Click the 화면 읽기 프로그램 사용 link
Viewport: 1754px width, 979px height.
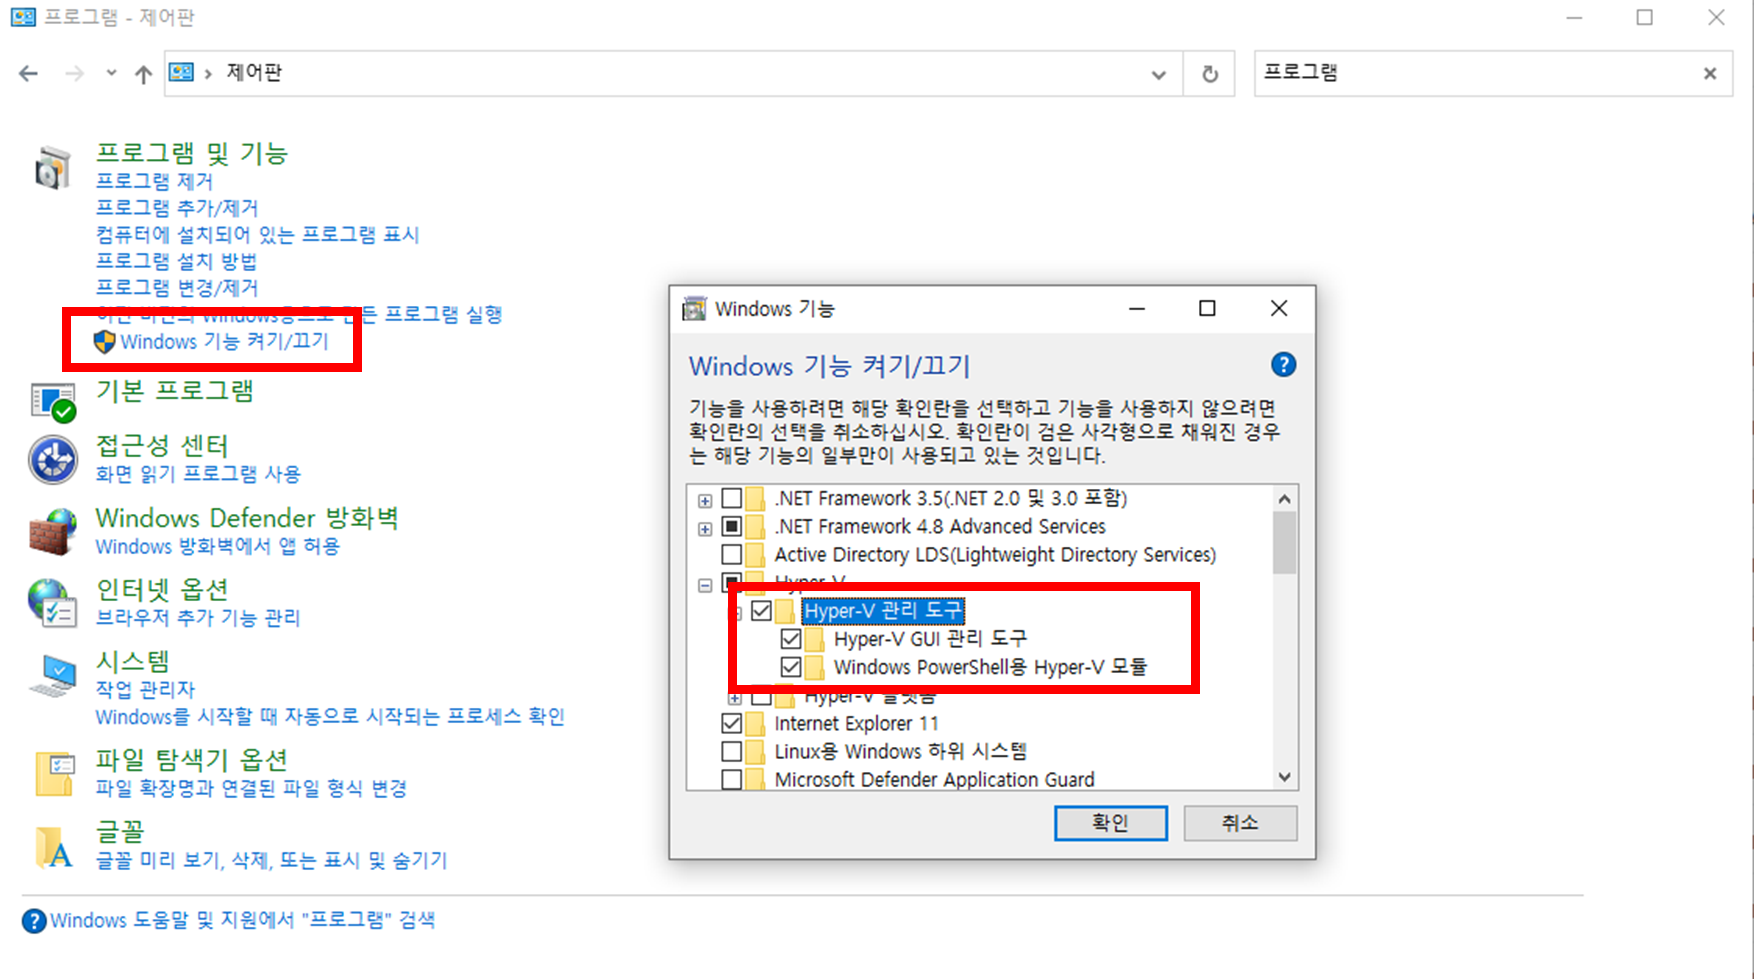198,474
